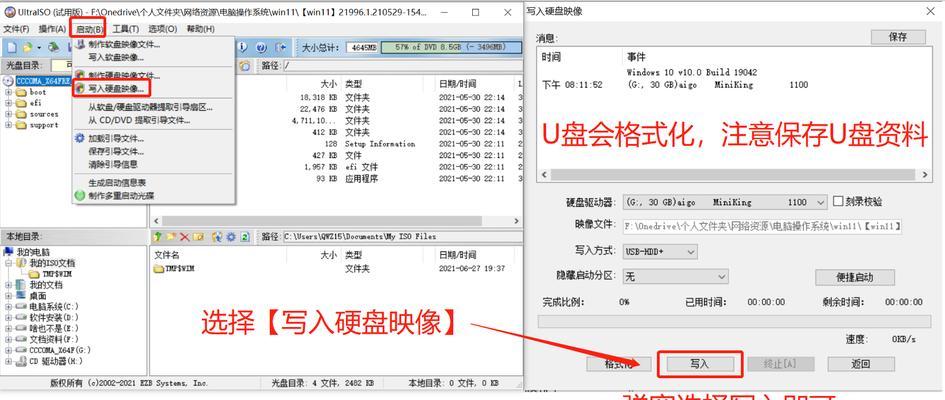Open the 帮助(H) menu
This screenshot has width=945, height=400.
[200, 29]
